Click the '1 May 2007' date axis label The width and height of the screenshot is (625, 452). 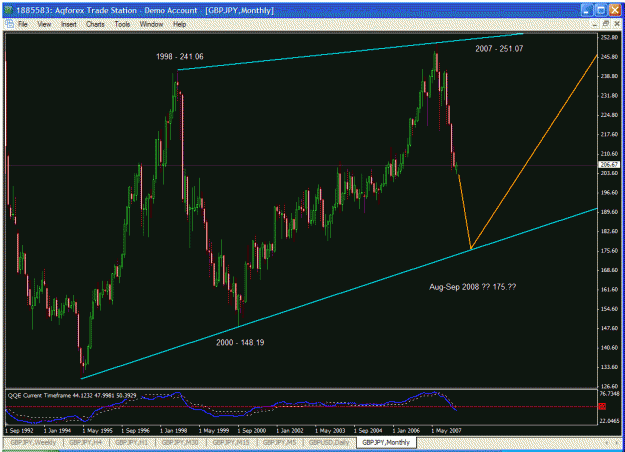[447, 430]
